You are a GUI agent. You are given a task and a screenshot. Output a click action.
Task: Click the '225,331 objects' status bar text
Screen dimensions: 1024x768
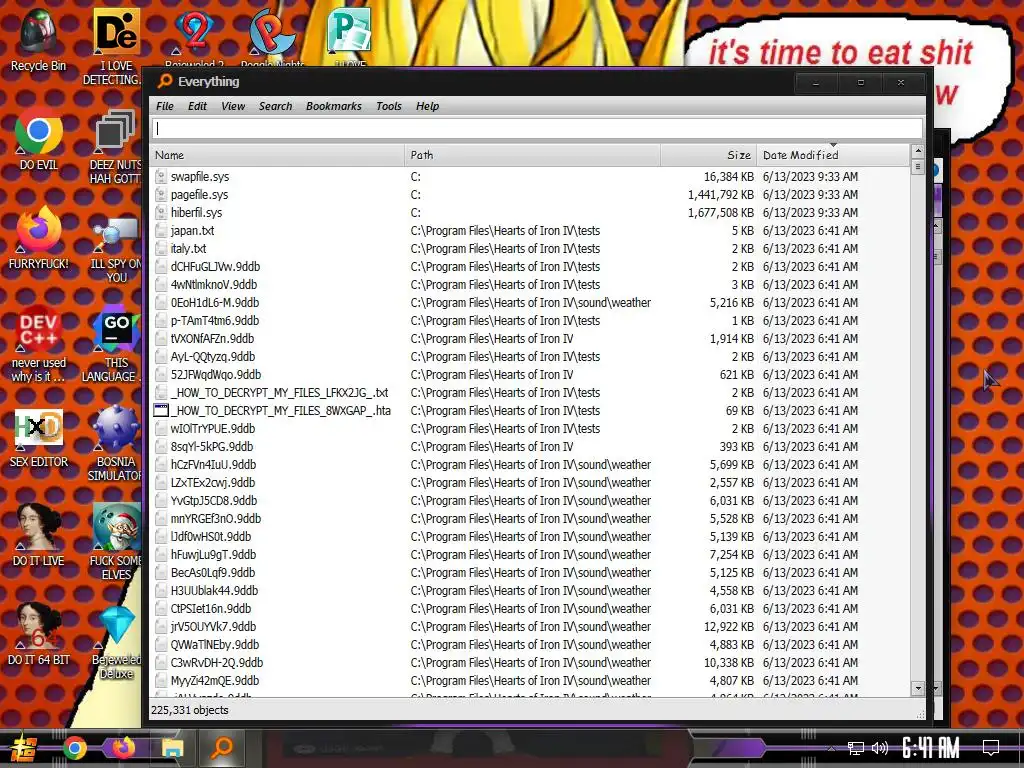pyautogui.click(x=189, y=710)
